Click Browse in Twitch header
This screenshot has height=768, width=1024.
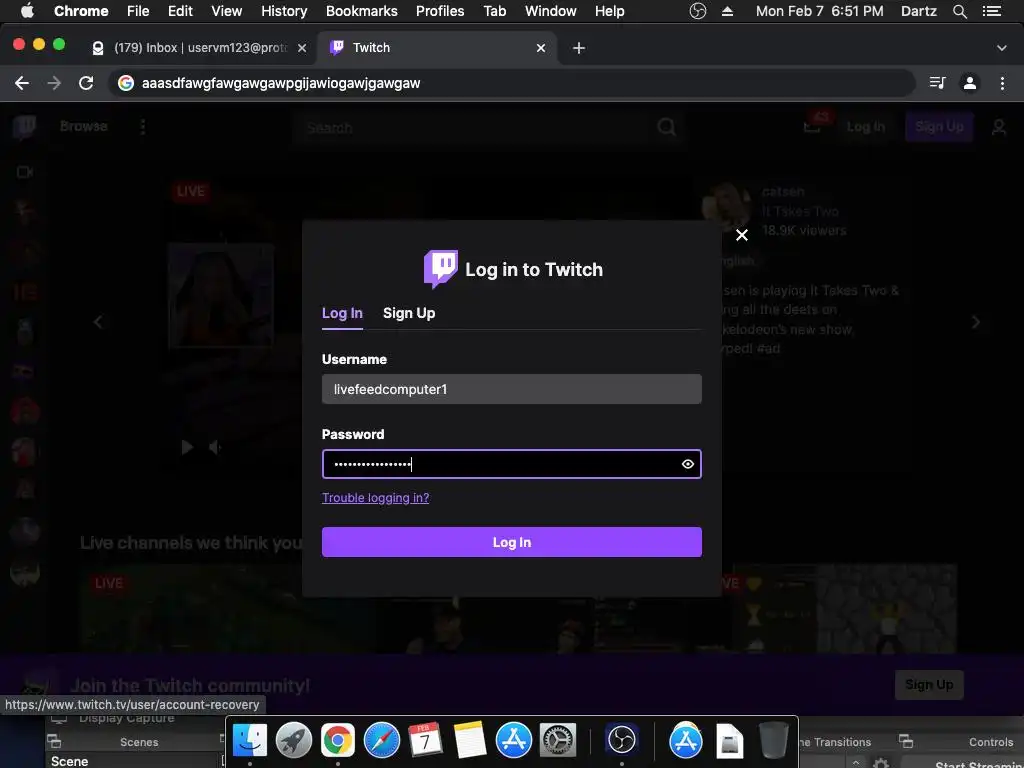[x=84, y=126]
